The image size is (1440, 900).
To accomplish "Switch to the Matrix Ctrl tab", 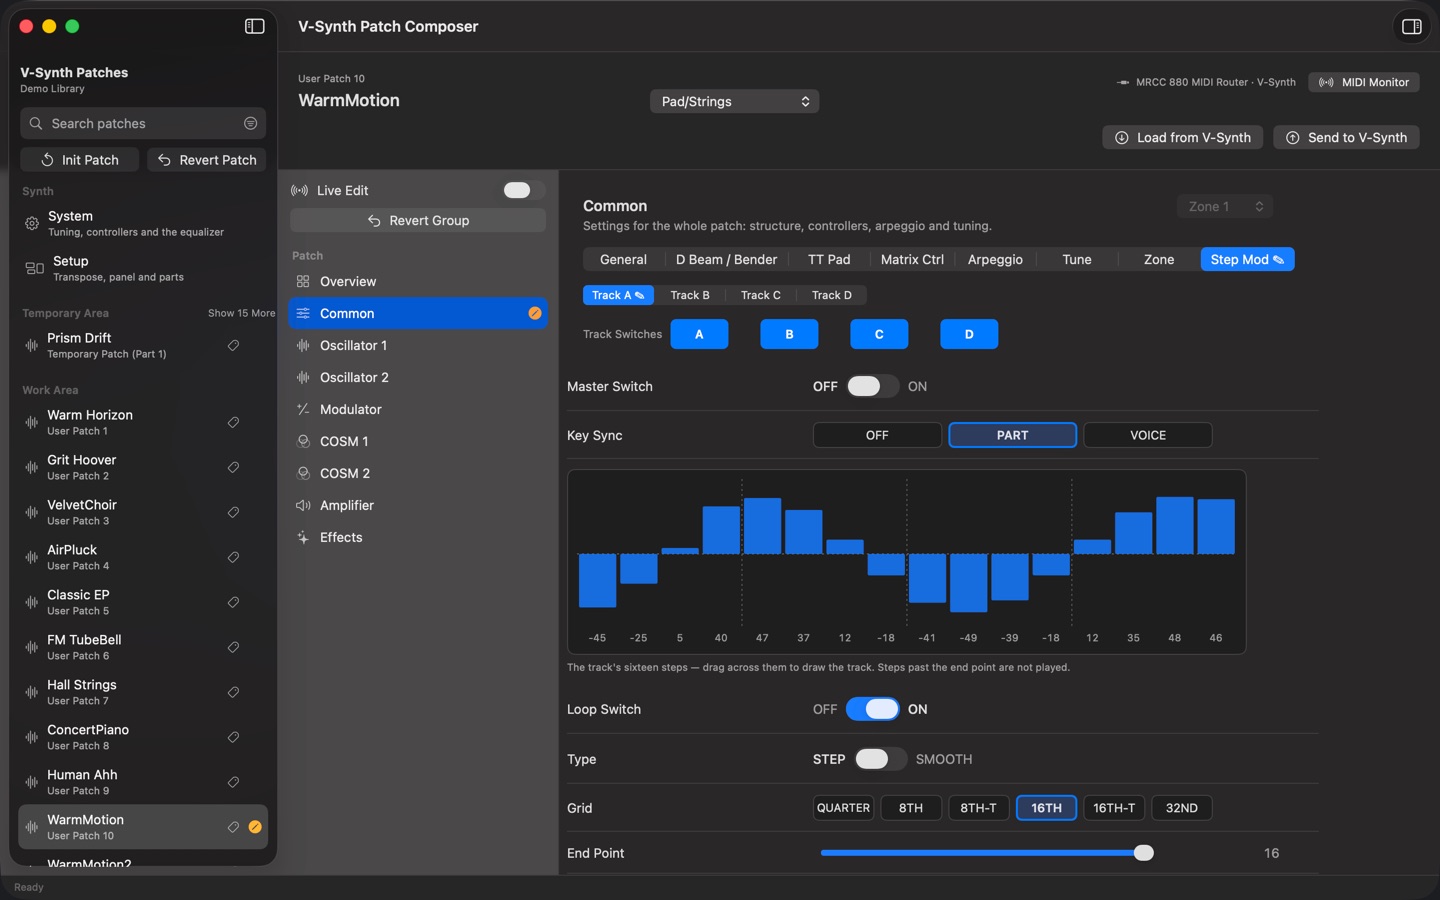I will pyautogui.click(x=912, y=259).
